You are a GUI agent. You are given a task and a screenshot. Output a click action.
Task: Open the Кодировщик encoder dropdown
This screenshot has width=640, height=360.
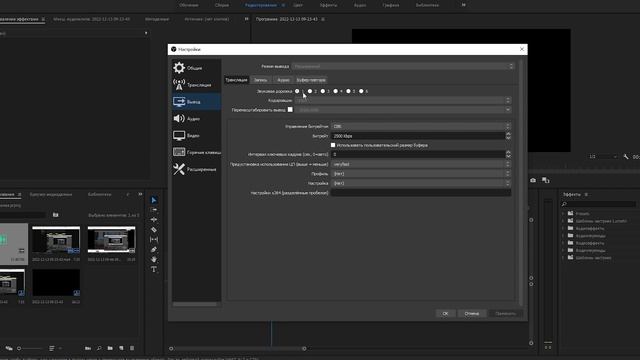pyautogui.click(x=403, y=100)
